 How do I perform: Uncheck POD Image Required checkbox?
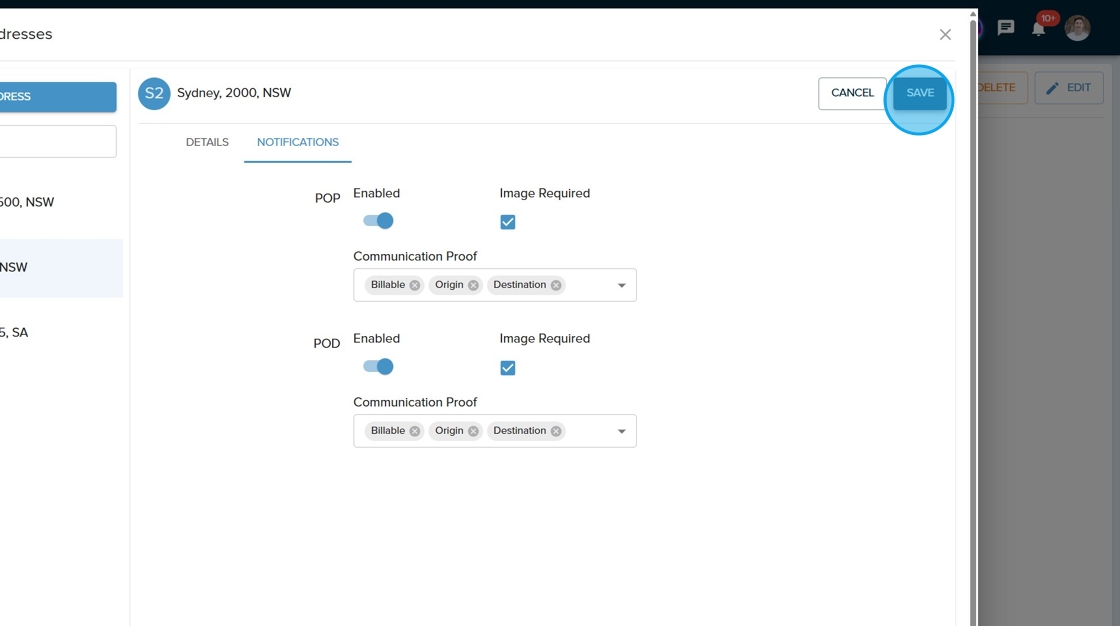coord(508,368)
